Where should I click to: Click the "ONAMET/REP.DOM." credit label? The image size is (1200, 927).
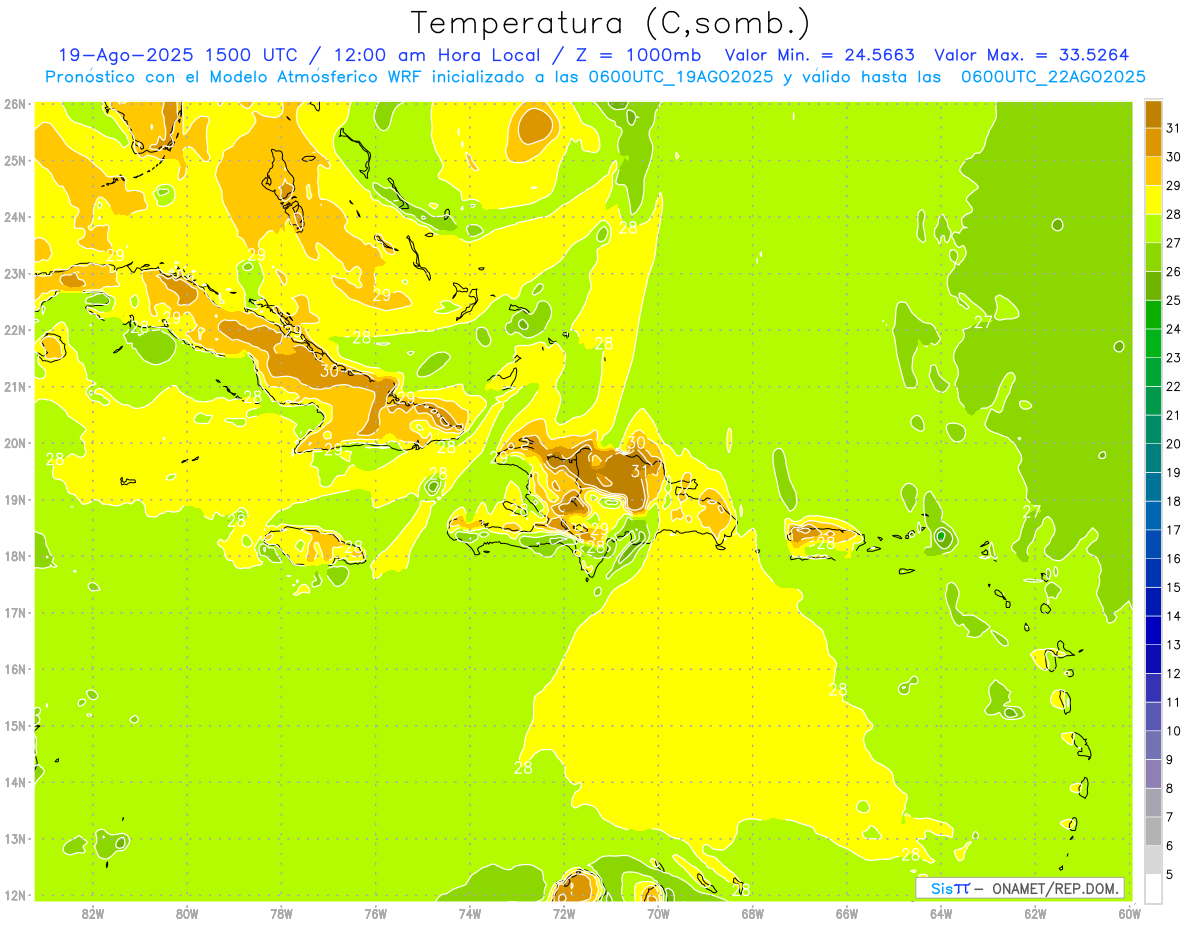pyautogui.click(x=1054, y=888)
